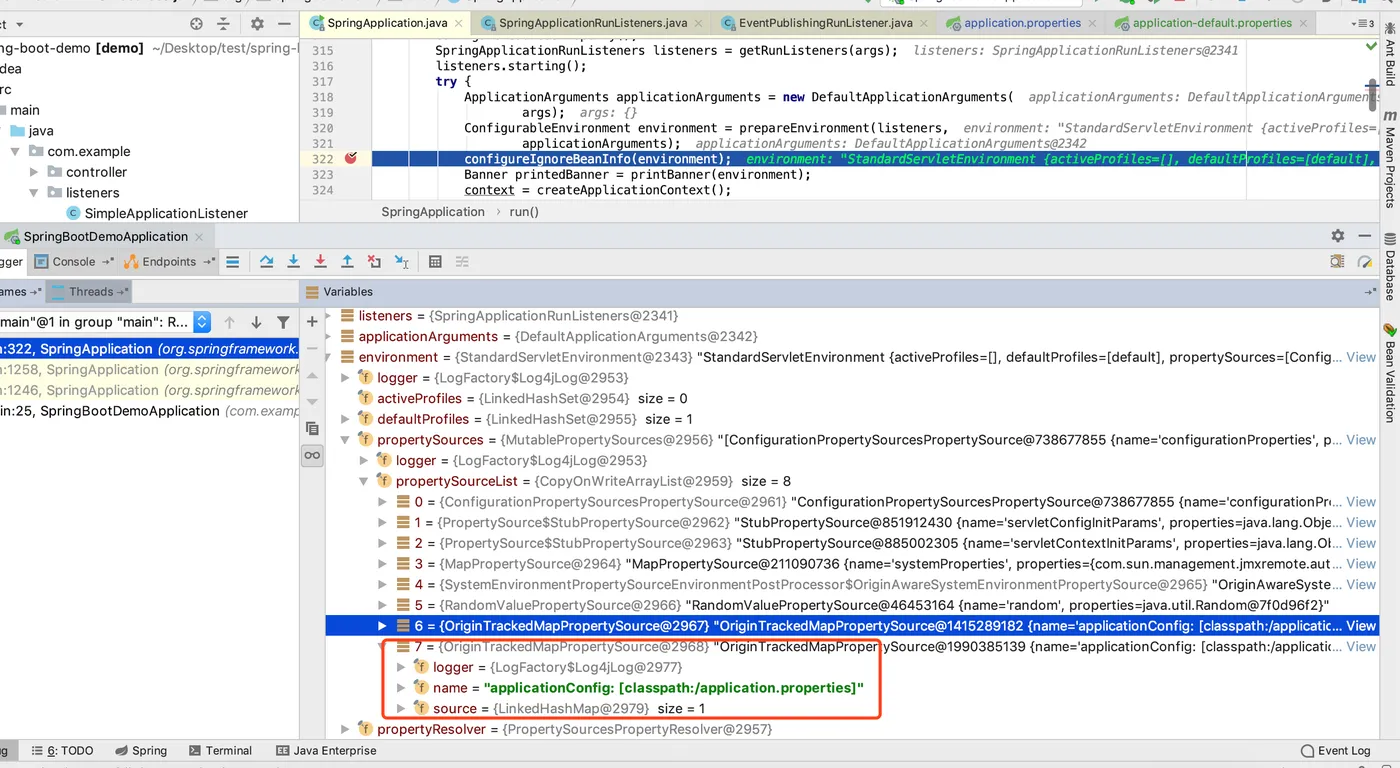Open debug panel settings gear
Viewport: 1400px width, 768px height.
[1338, 236]
